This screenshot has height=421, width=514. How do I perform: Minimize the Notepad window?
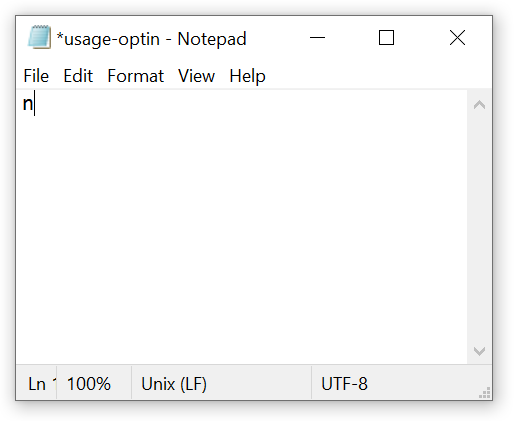point(317,37)
